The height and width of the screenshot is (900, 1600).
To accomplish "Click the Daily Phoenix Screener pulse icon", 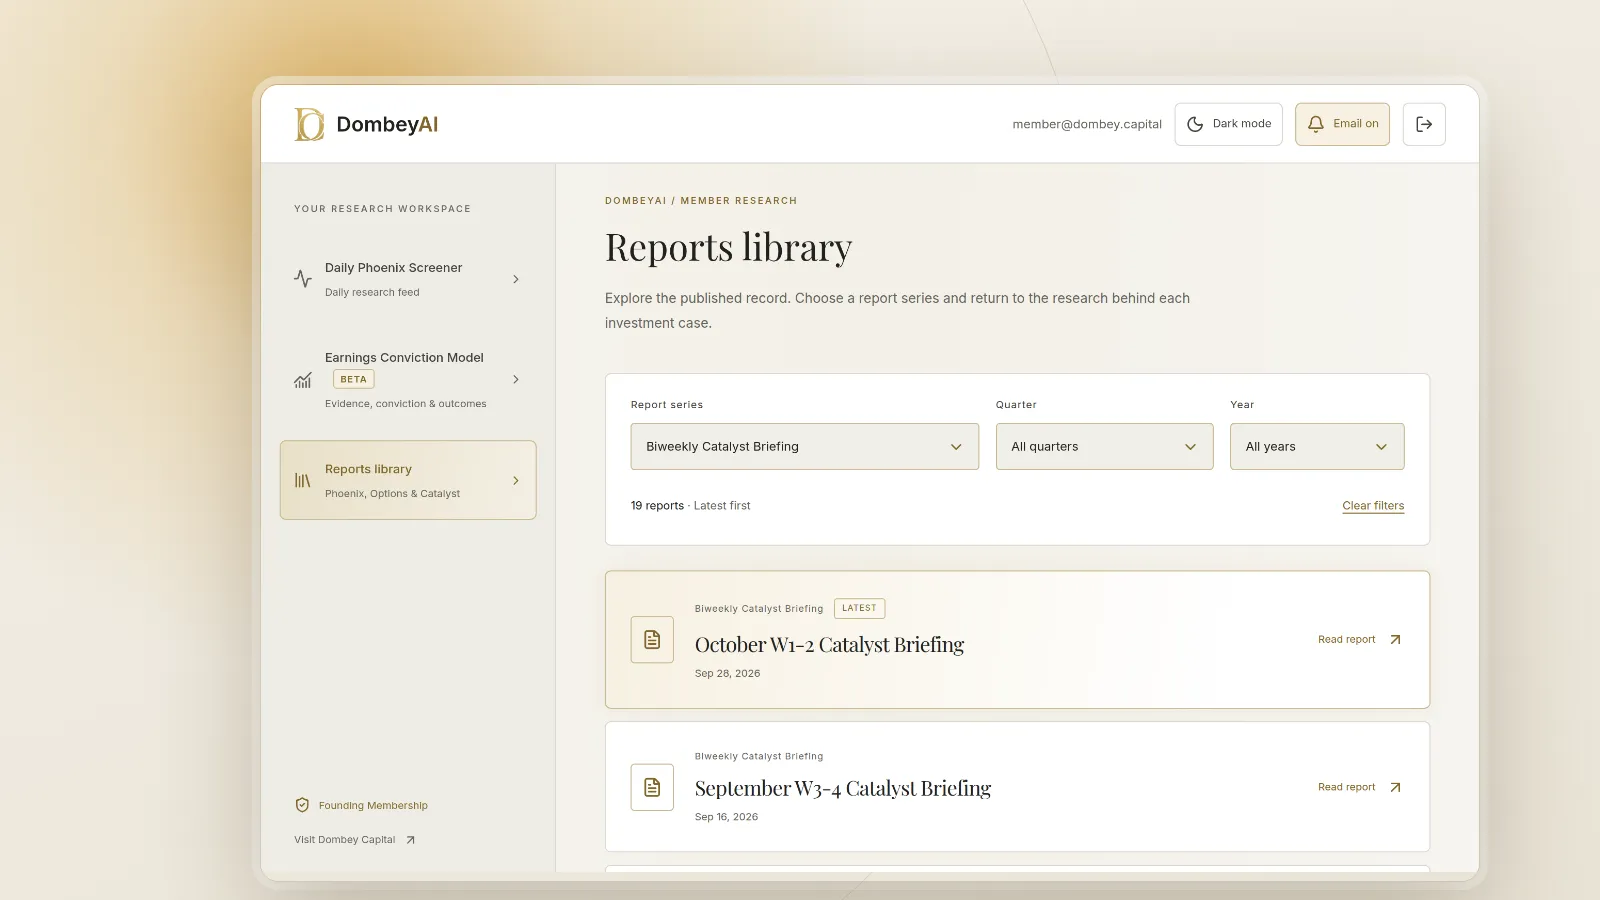I will tap(303, 279).
